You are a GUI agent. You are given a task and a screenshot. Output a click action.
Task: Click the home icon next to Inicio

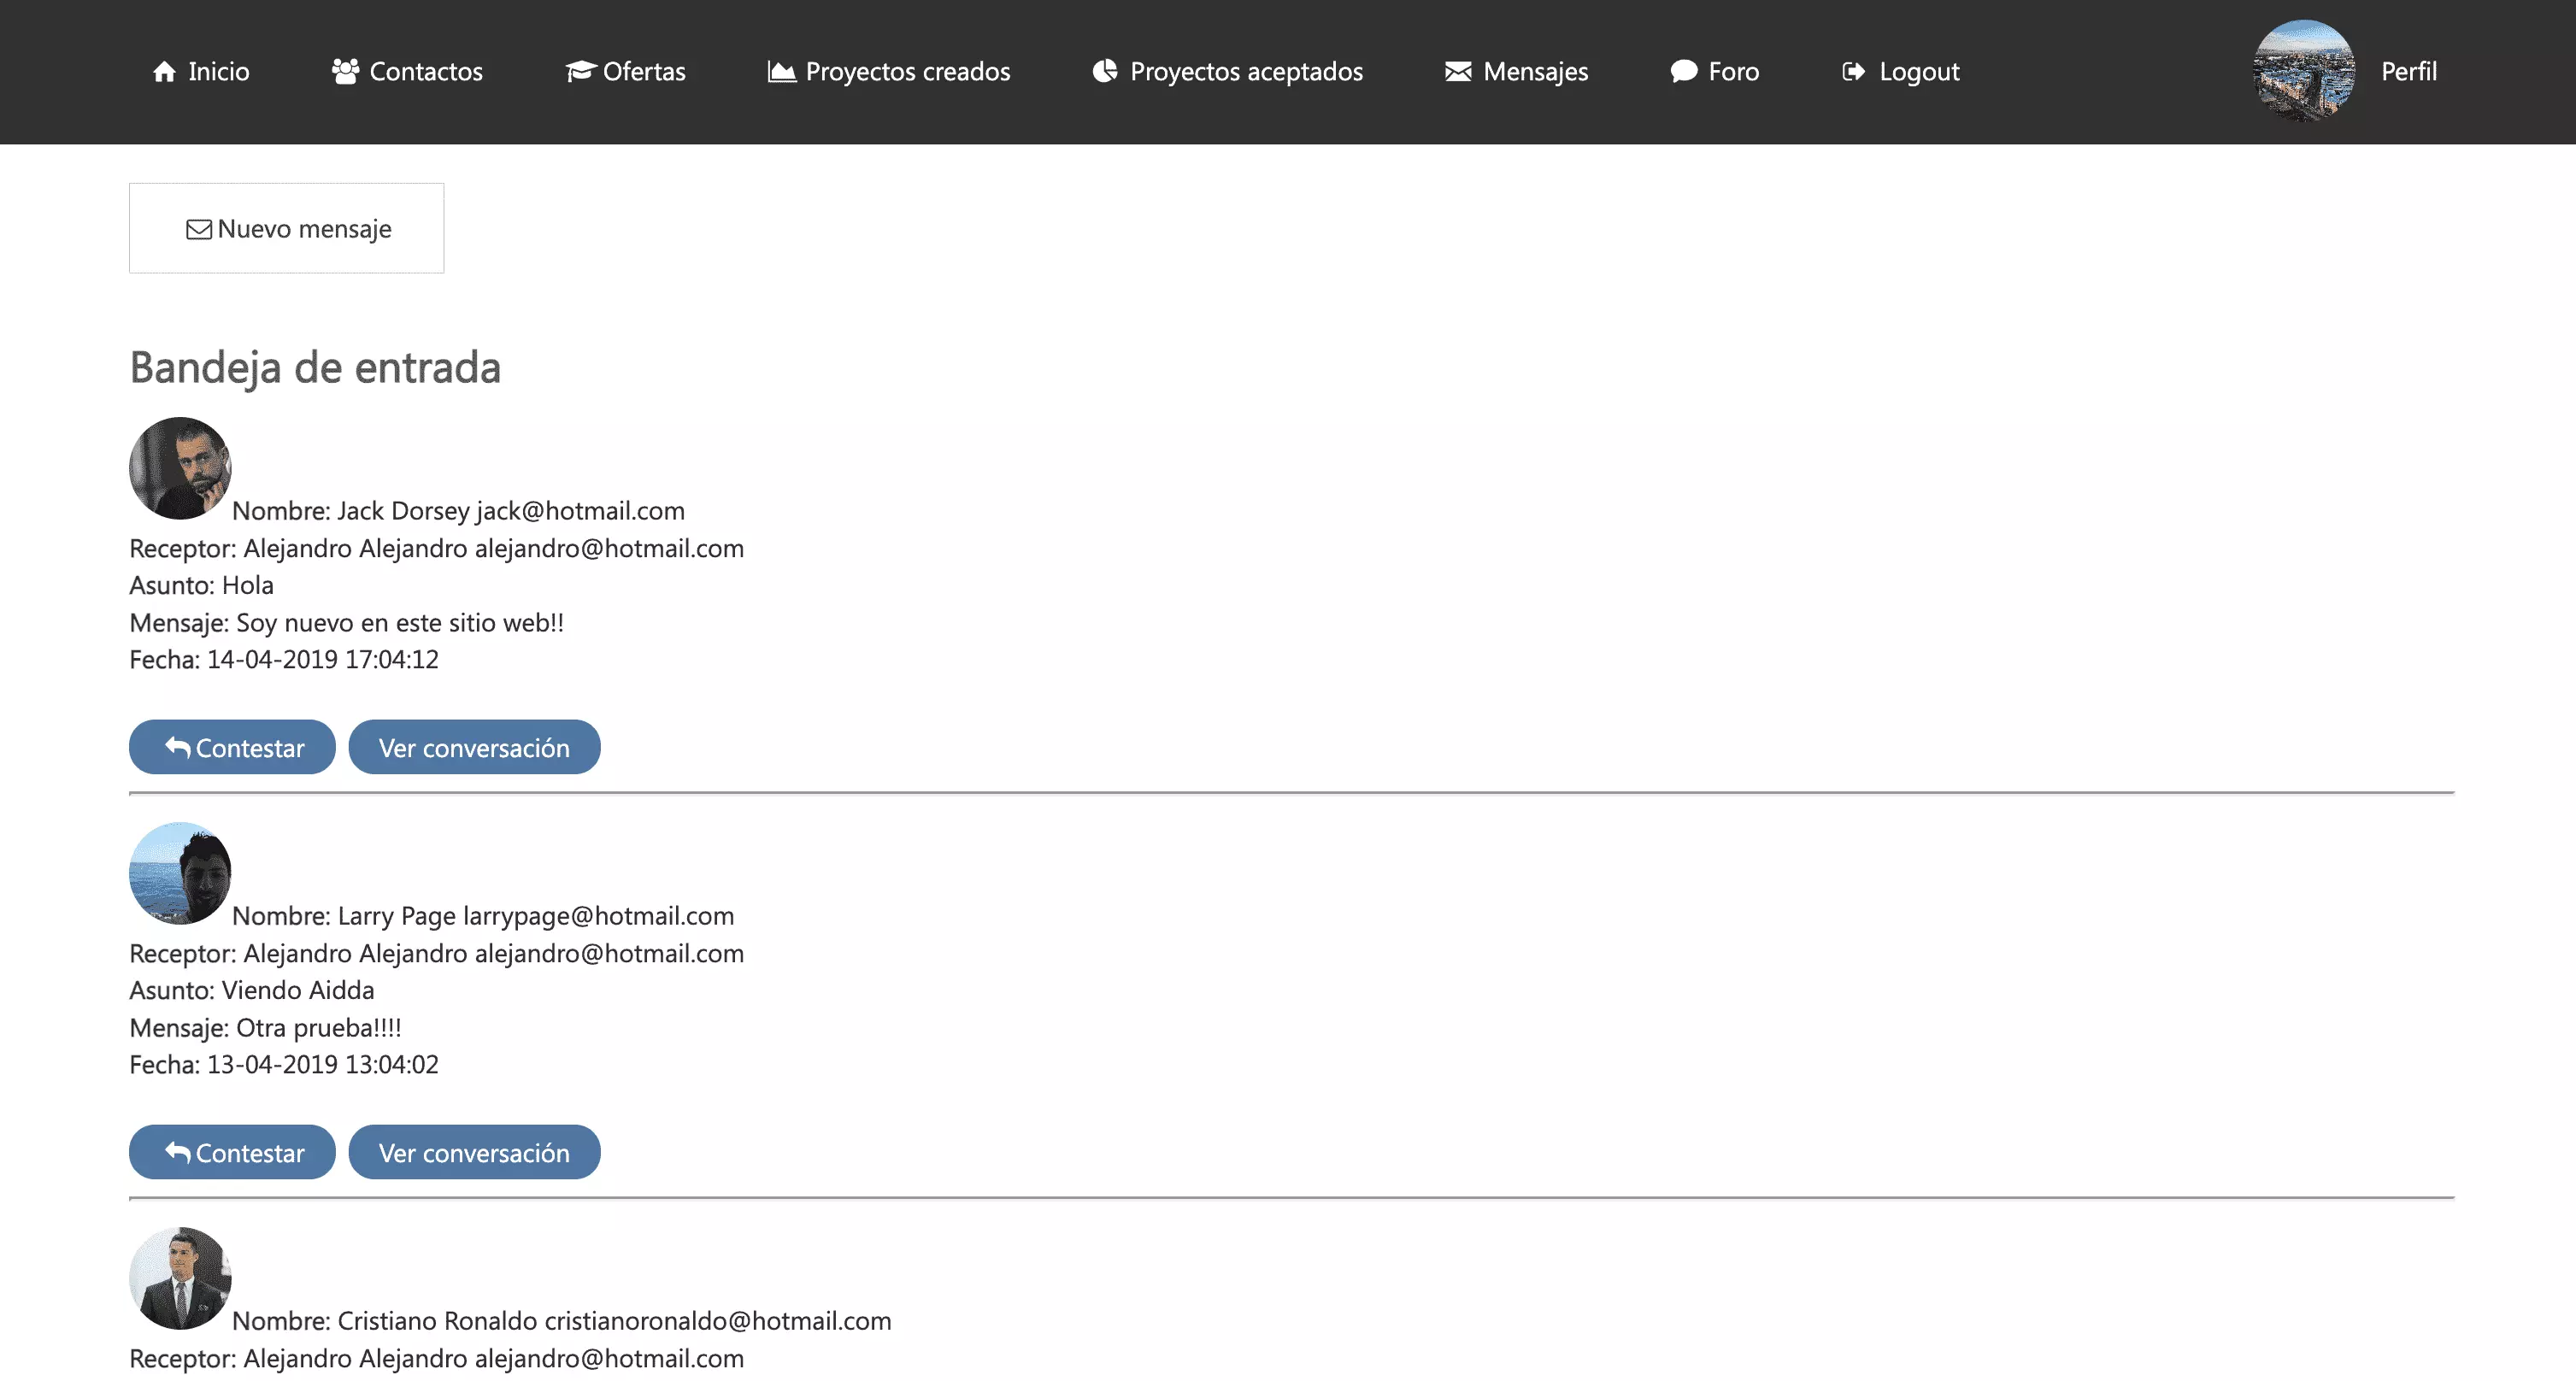pyautogui.click(x=164, y=71)
